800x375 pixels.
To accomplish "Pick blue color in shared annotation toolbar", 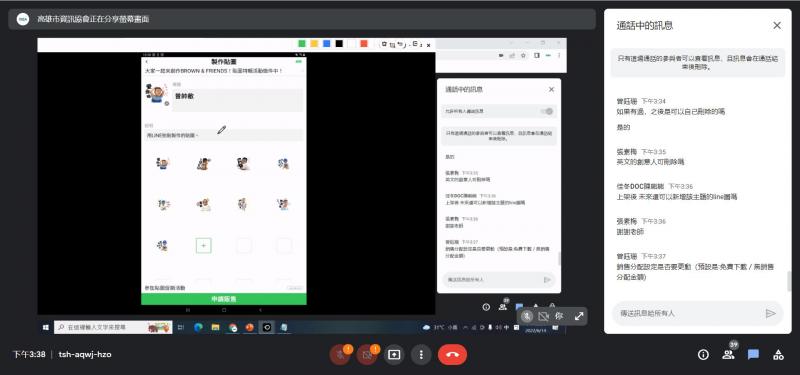I will point(327,44).
